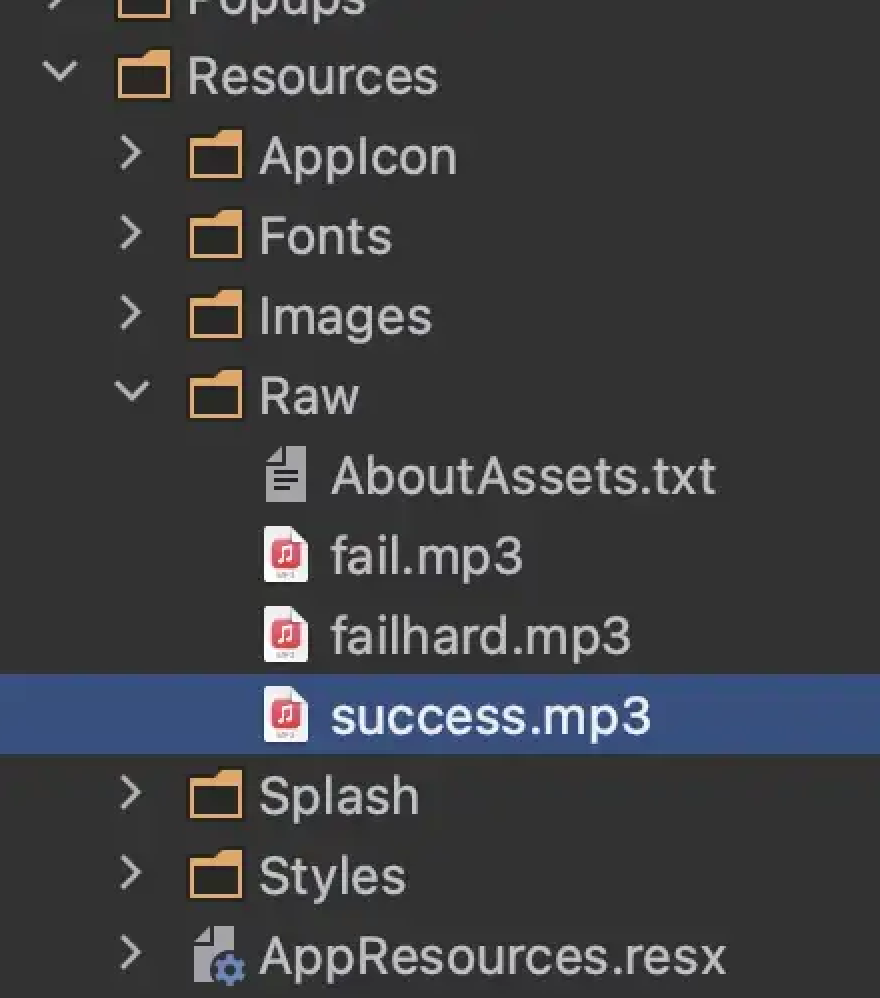880x998 pixels.
Task: Click the Raw folder icon
Action: tap(215, 395)
